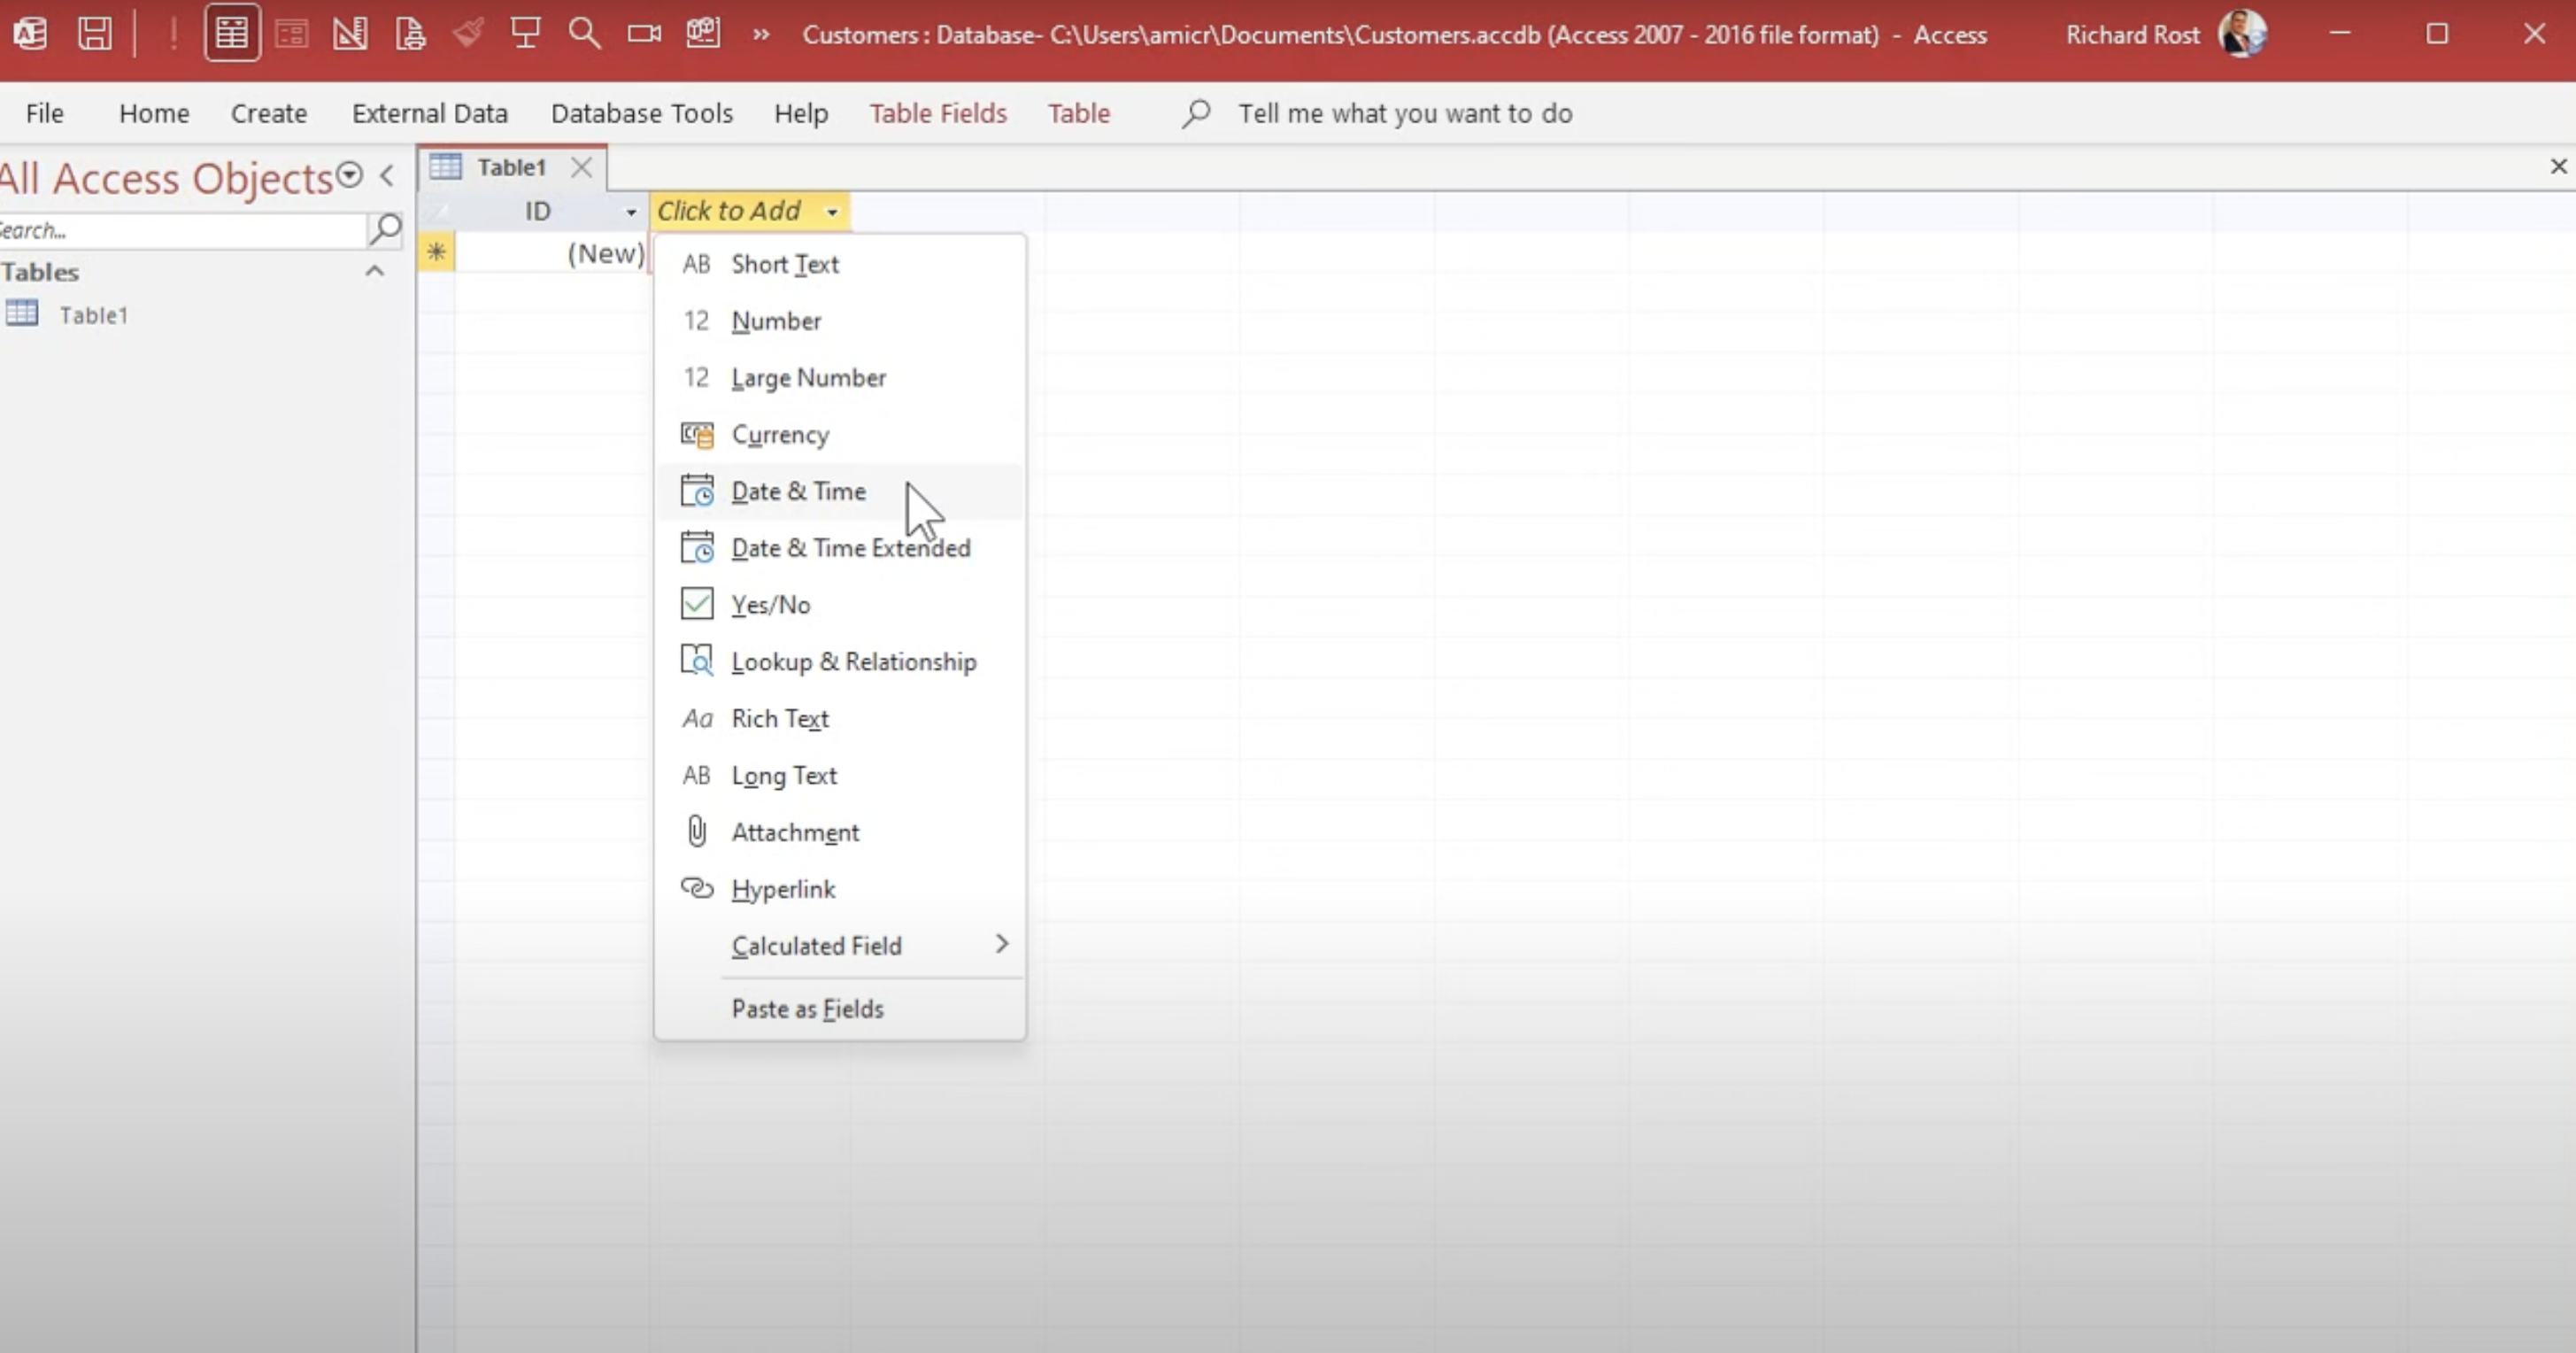This screenshot has height=1353, width=2576.
Task: Collapse the Tables group chevron
Action: pos(375,271)
